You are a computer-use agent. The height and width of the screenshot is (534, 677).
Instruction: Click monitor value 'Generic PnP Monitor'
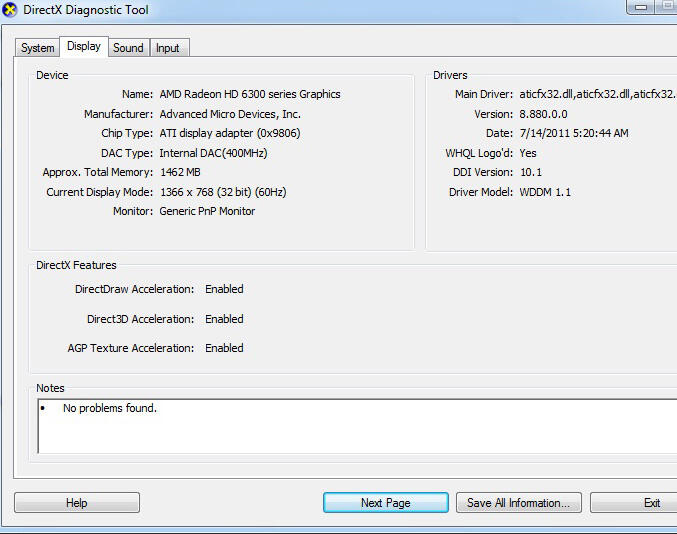coord(207,211)
